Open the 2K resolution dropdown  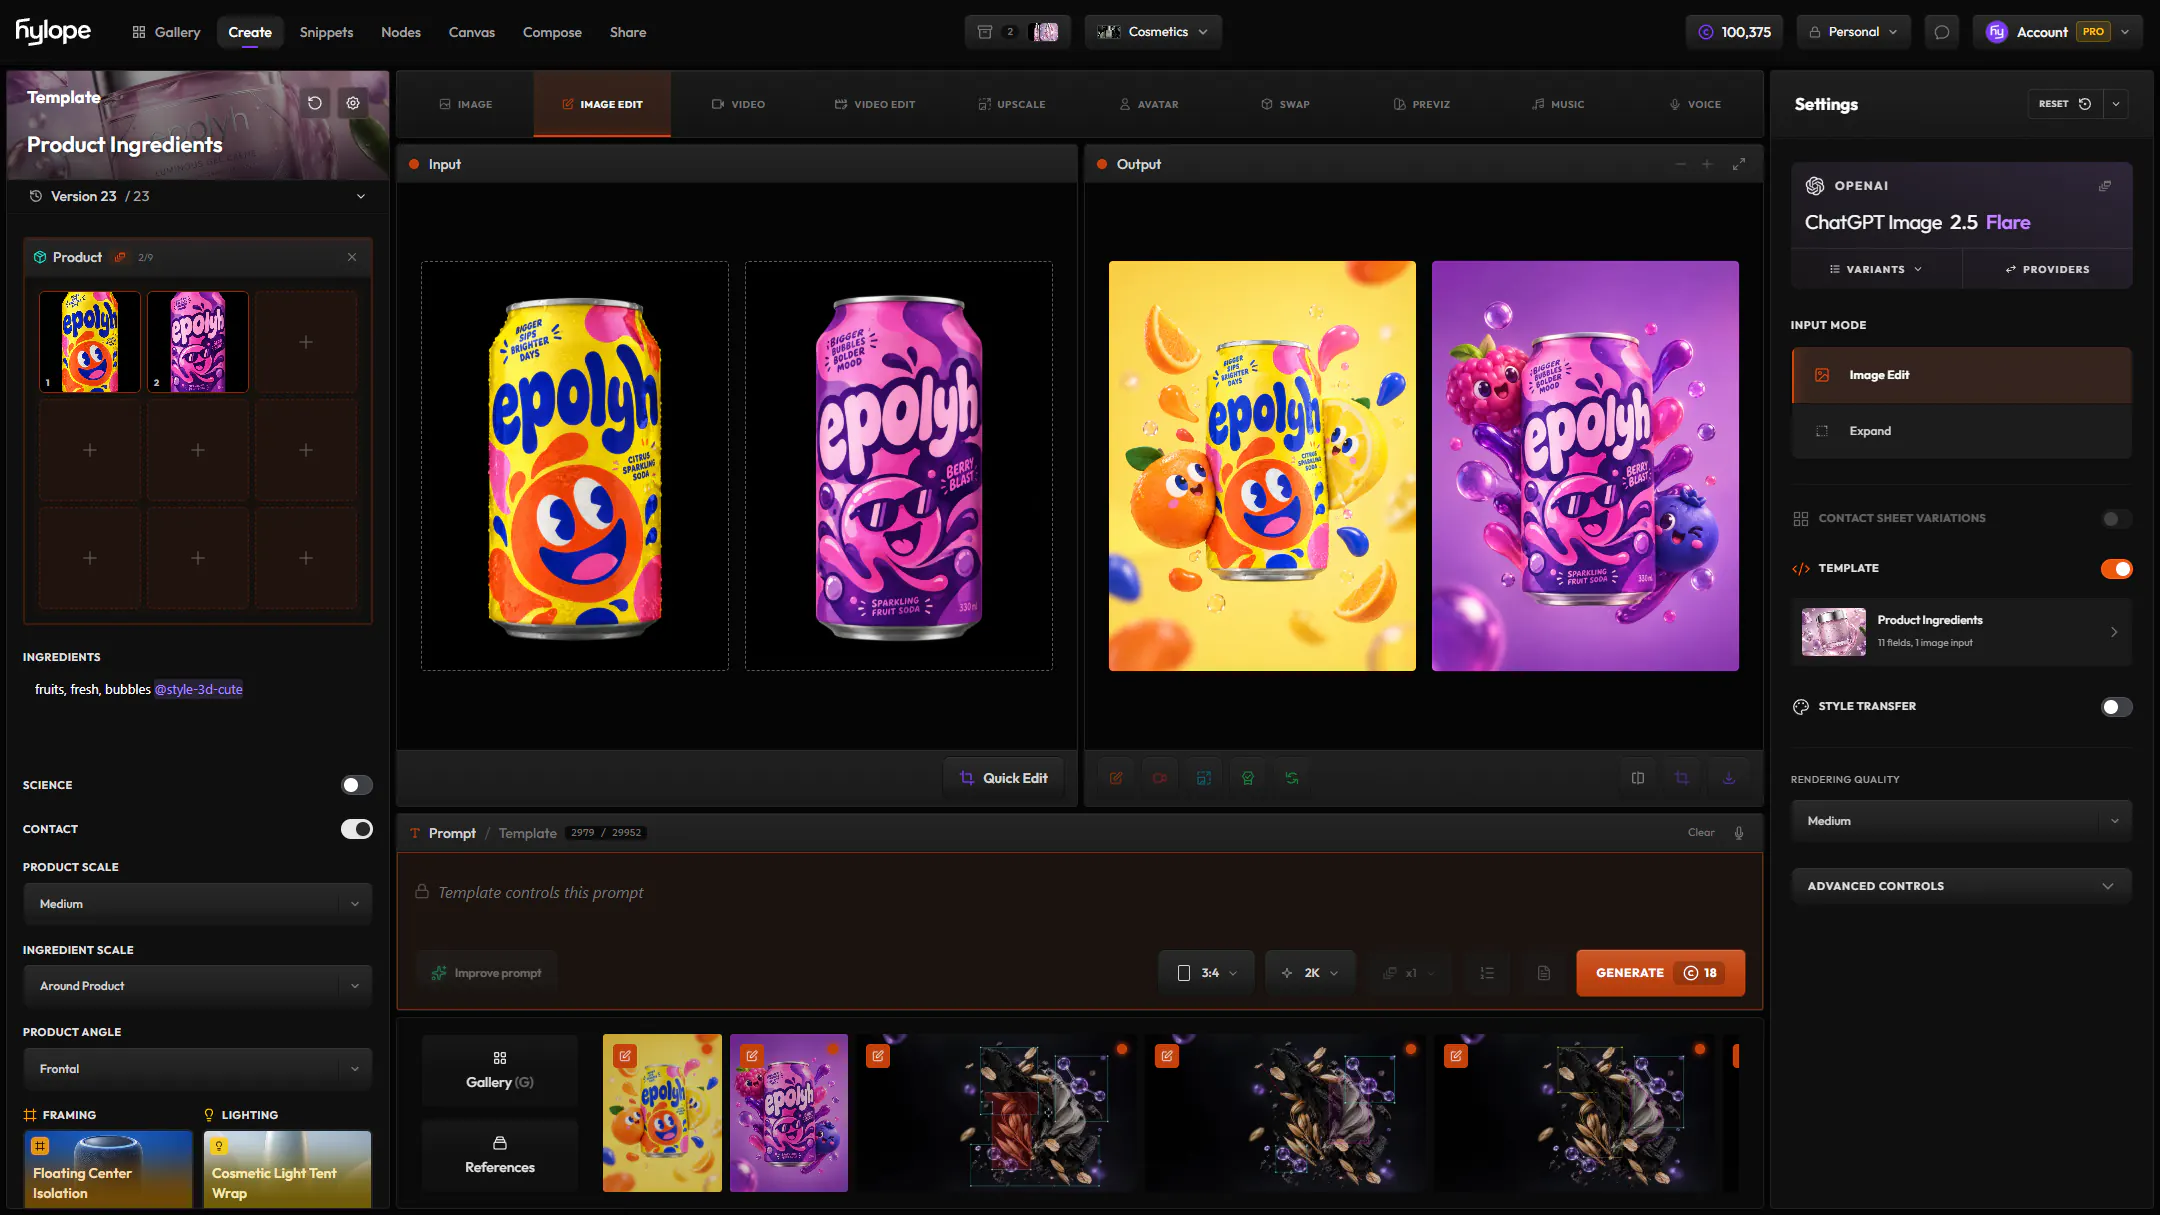click(1310, 973)
